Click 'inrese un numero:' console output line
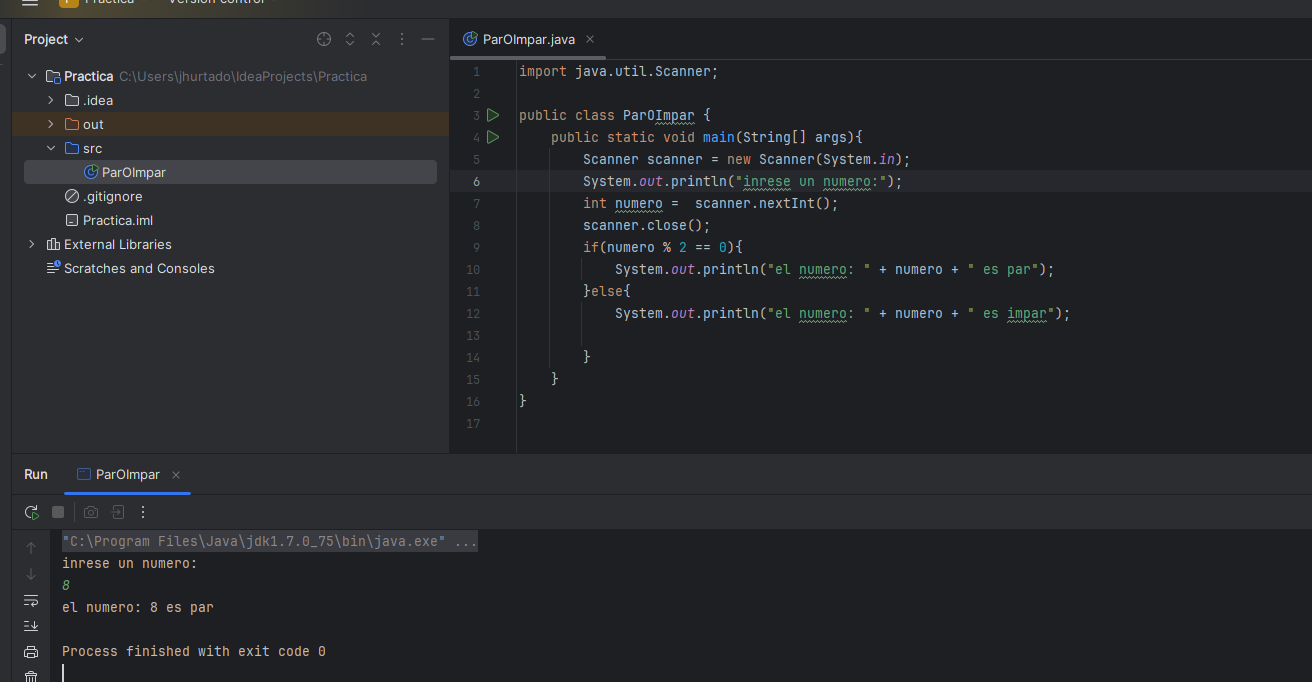Image resolution: width=1312 pixels, height=682 pixels. 130,563
